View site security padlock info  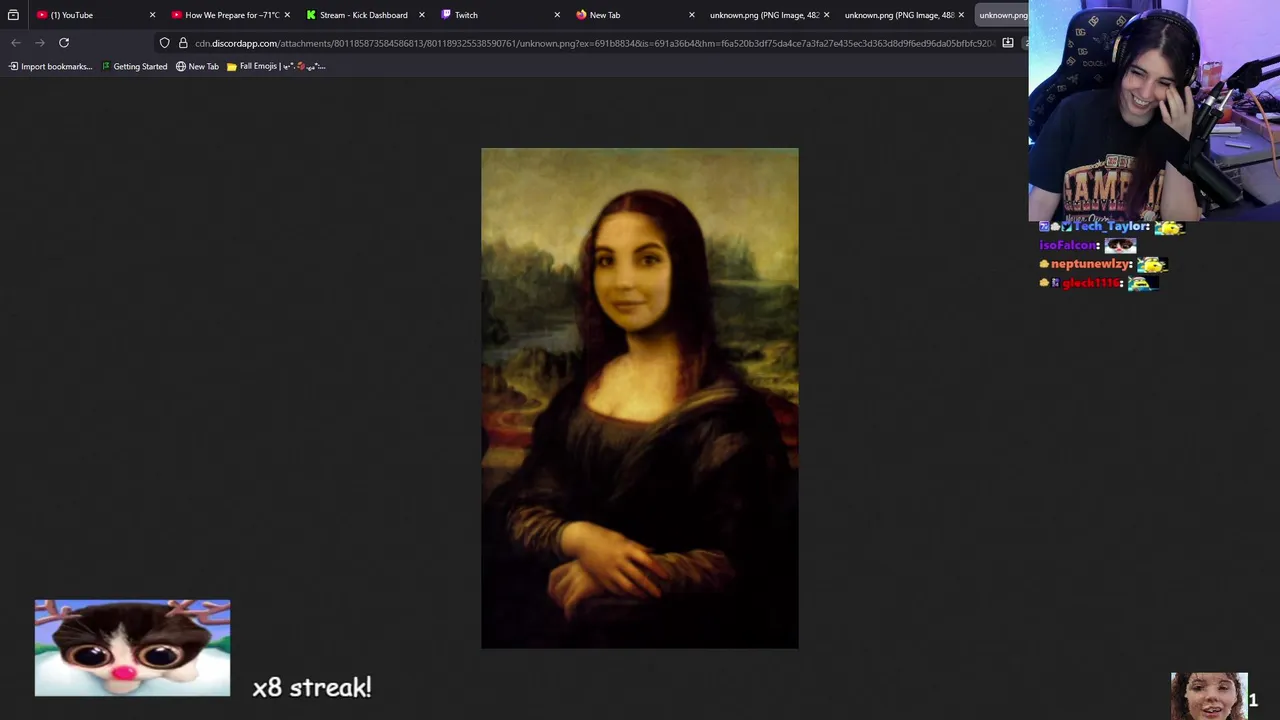(183, 43)
